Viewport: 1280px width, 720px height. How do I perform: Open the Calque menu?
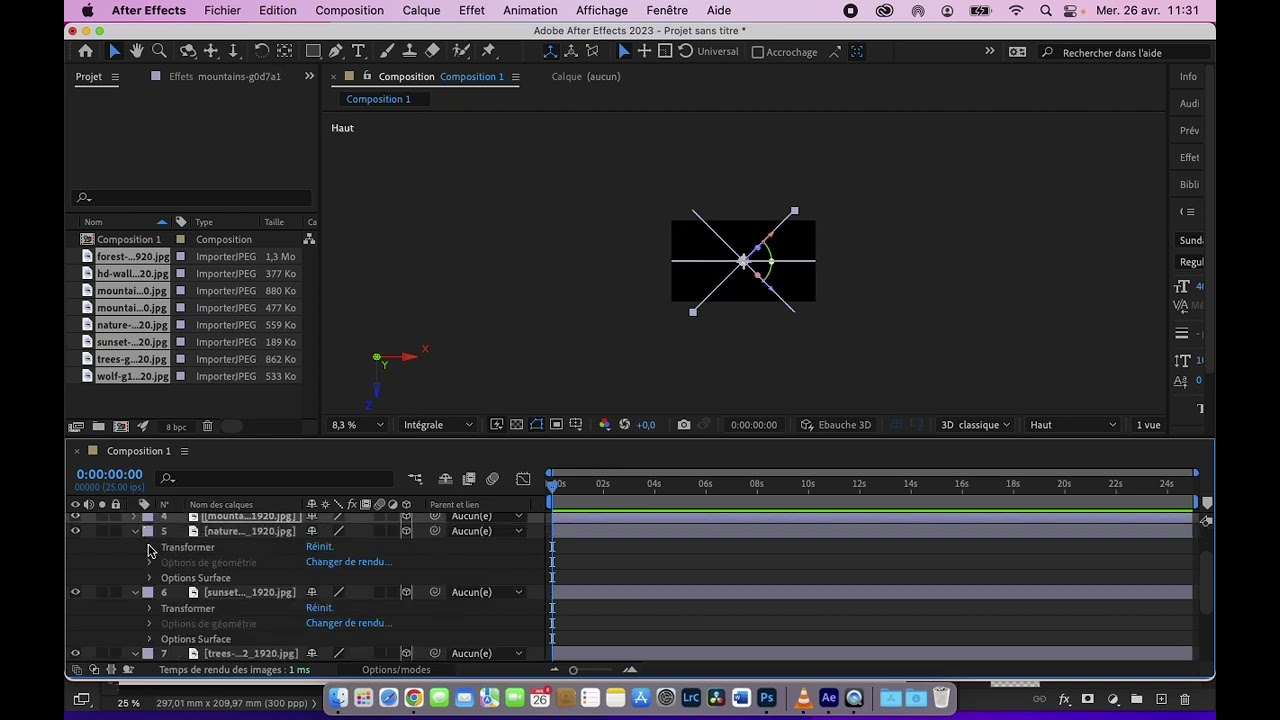tap(421, 10)
